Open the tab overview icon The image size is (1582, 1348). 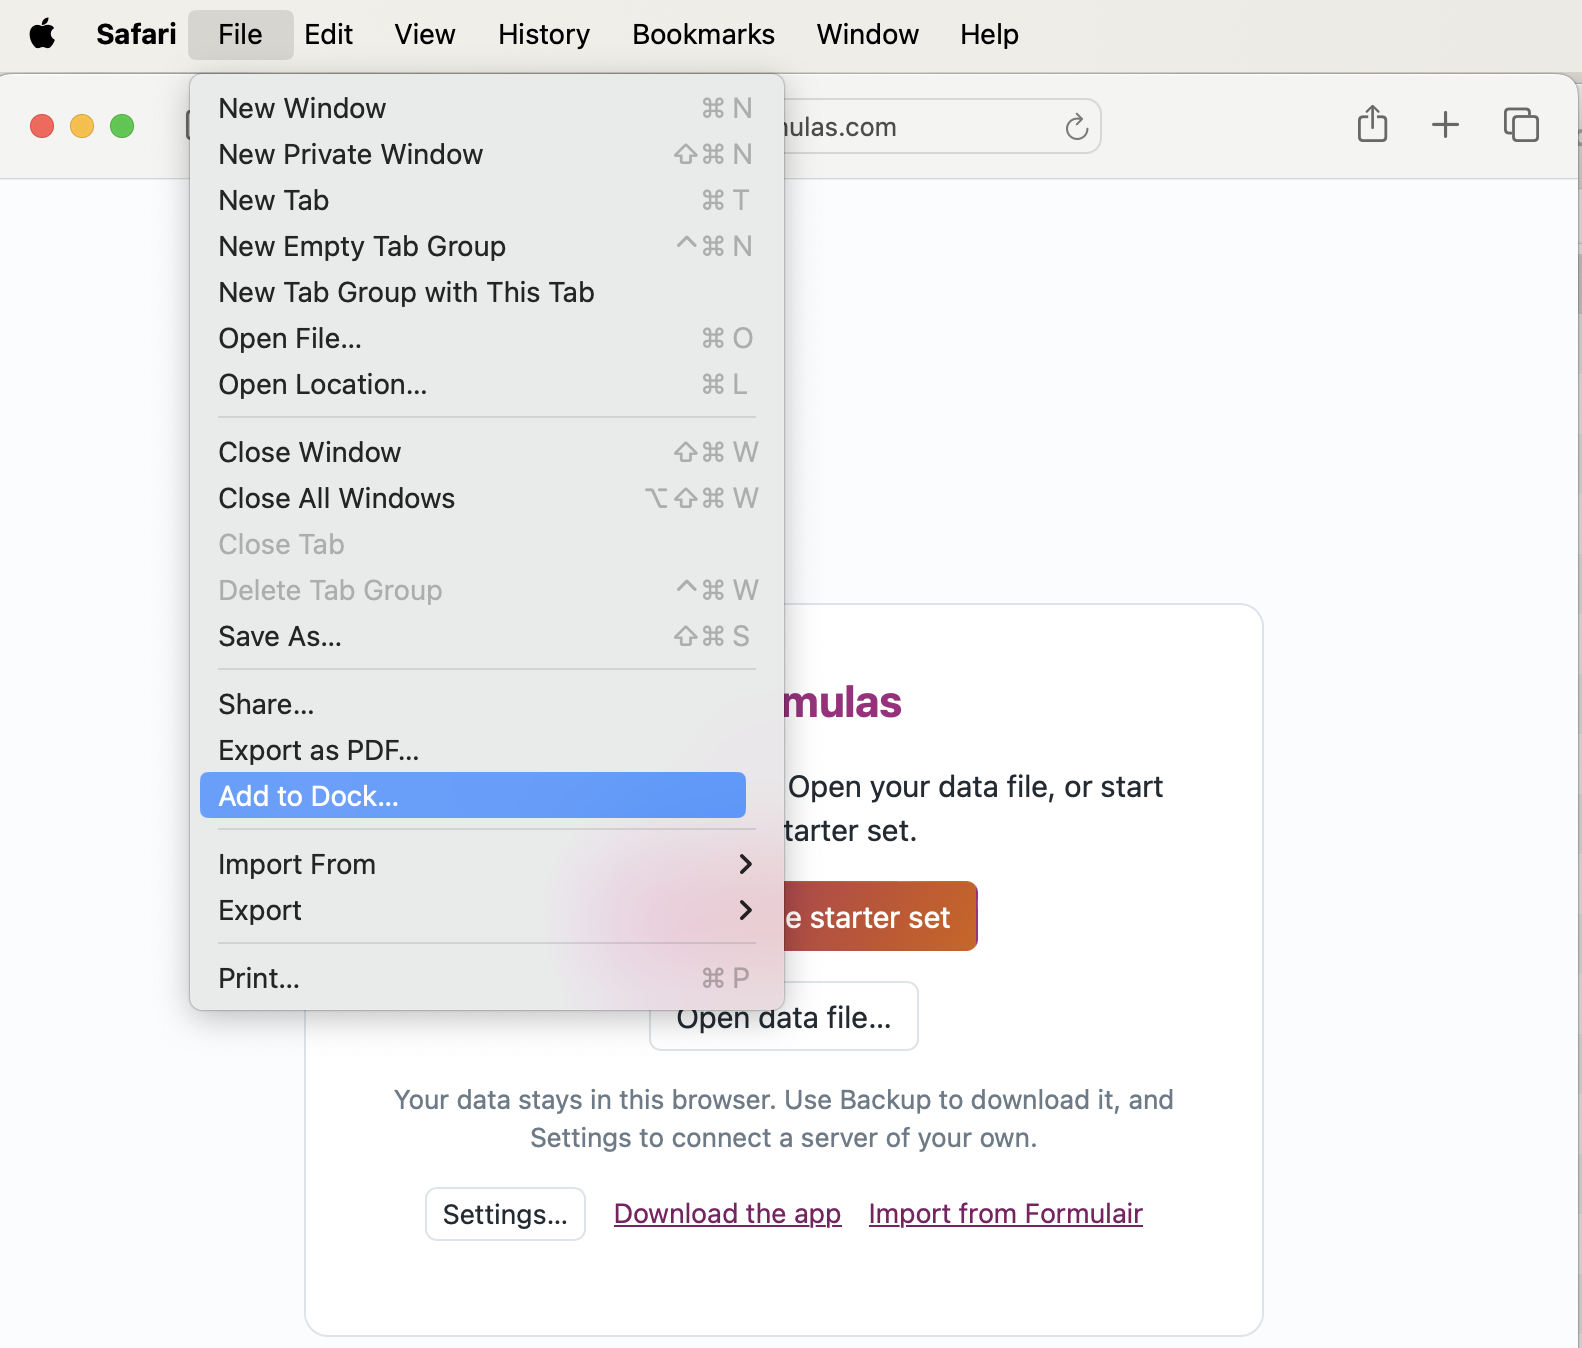click(x=1521, y=125)
